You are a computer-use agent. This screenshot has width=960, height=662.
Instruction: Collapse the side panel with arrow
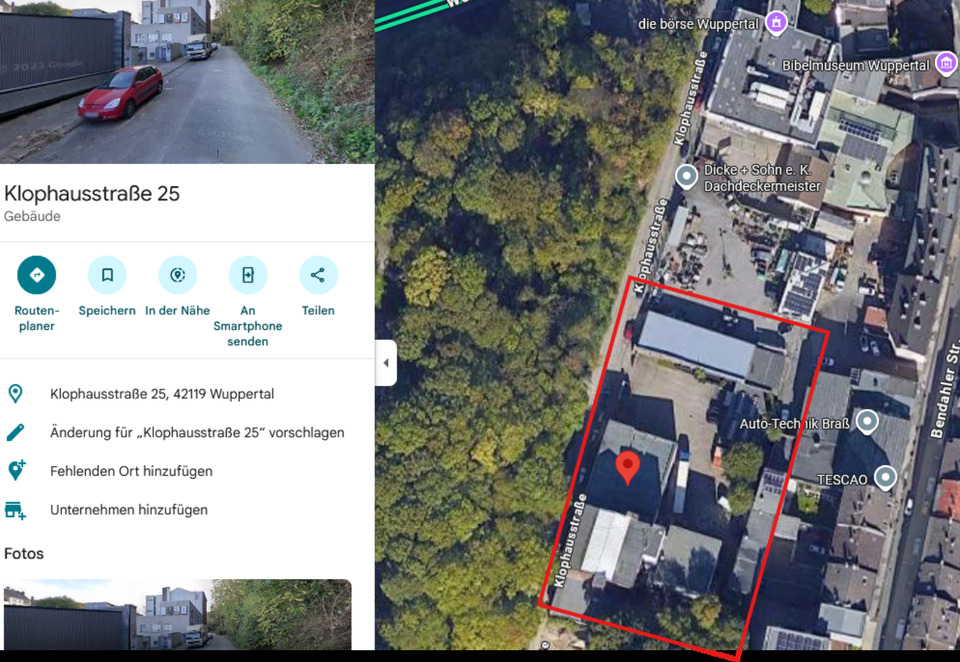[x=386, y=363]
